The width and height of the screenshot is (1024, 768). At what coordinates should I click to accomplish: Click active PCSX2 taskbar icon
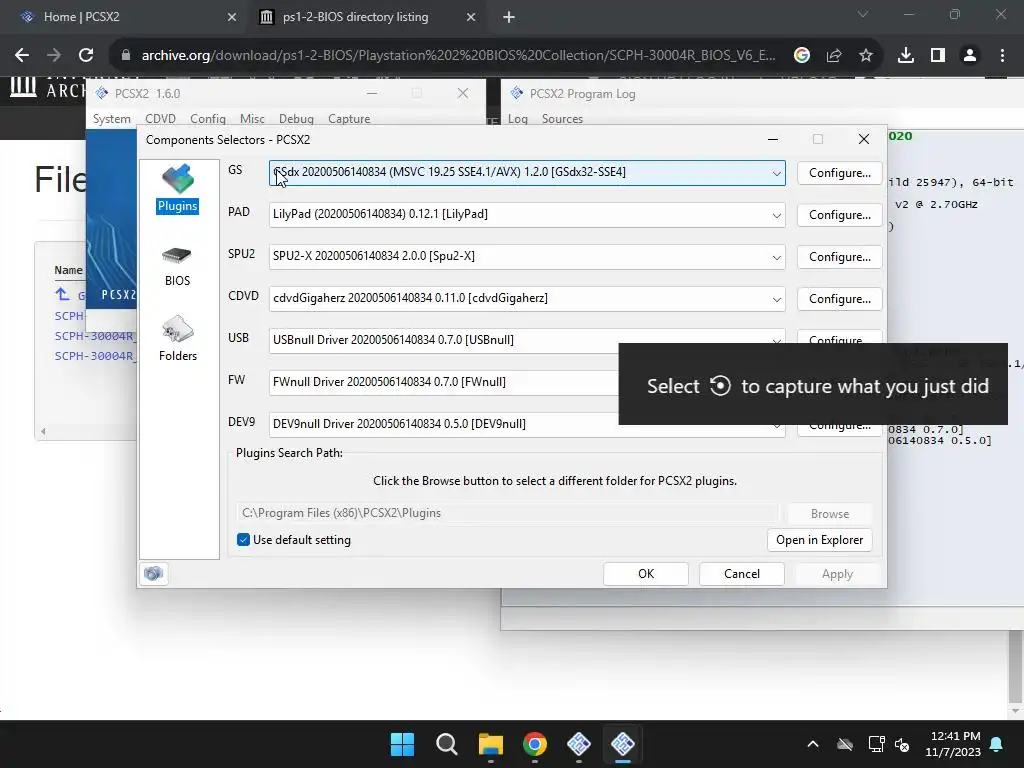click(623, 744)
